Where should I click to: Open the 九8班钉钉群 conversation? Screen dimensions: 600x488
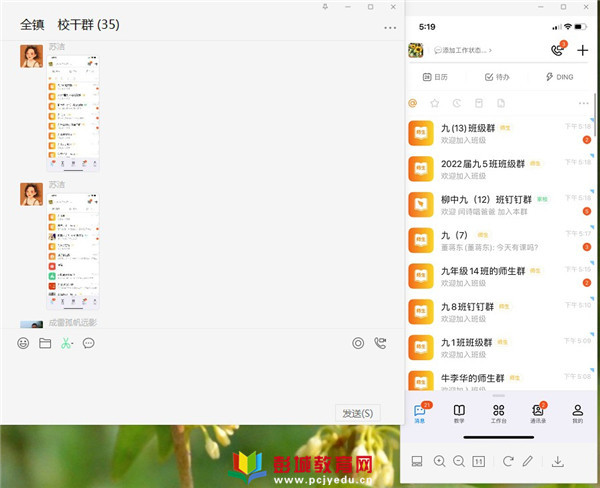coord(500,312)
